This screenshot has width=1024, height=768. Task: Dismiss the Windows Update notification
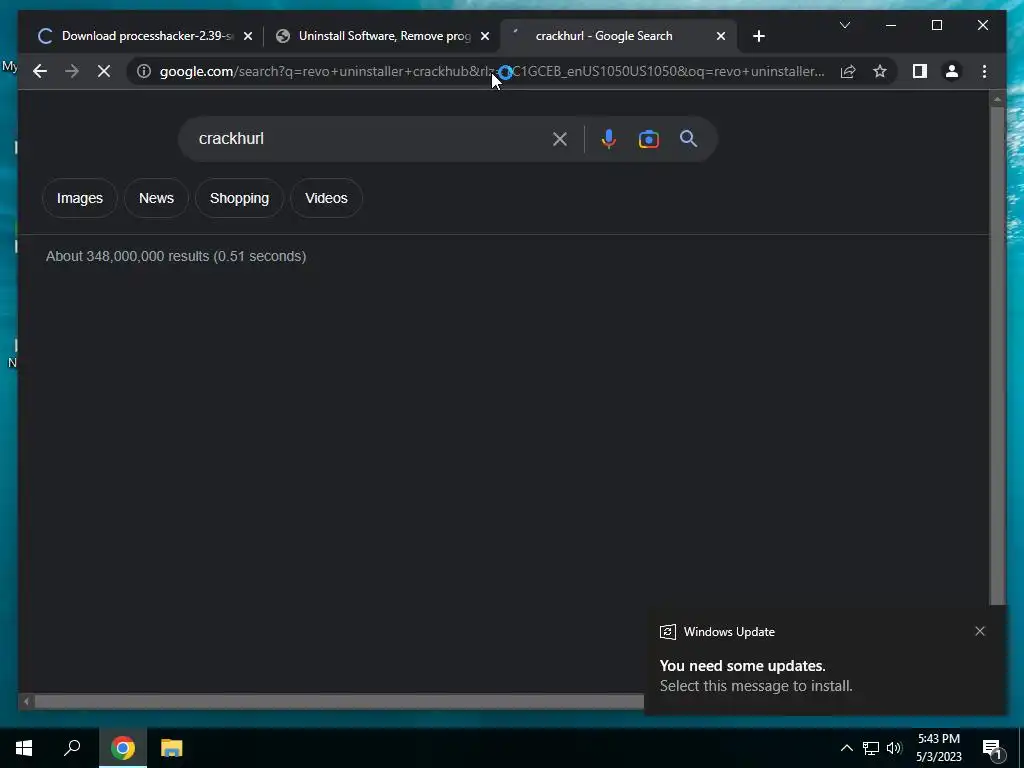pos(980,631)
